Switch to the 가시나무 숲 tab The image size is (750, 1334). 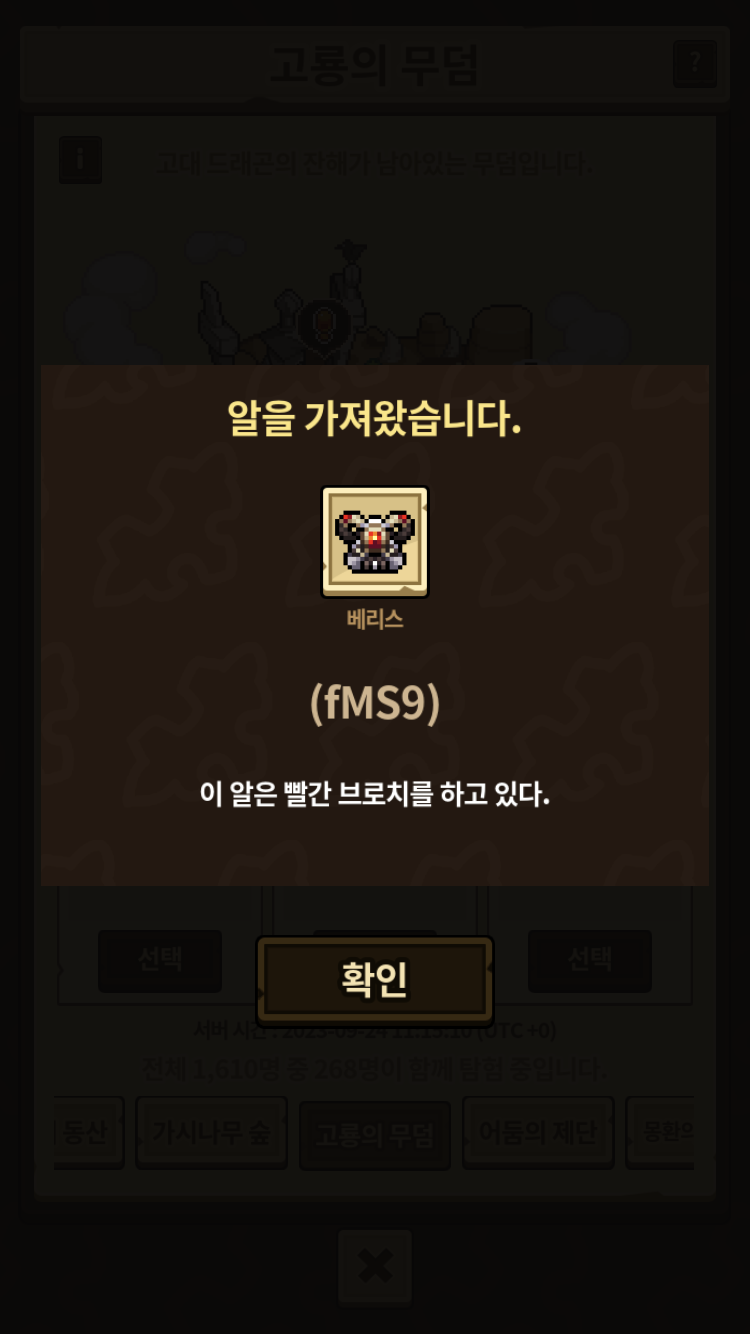(x=211, y=1133)
